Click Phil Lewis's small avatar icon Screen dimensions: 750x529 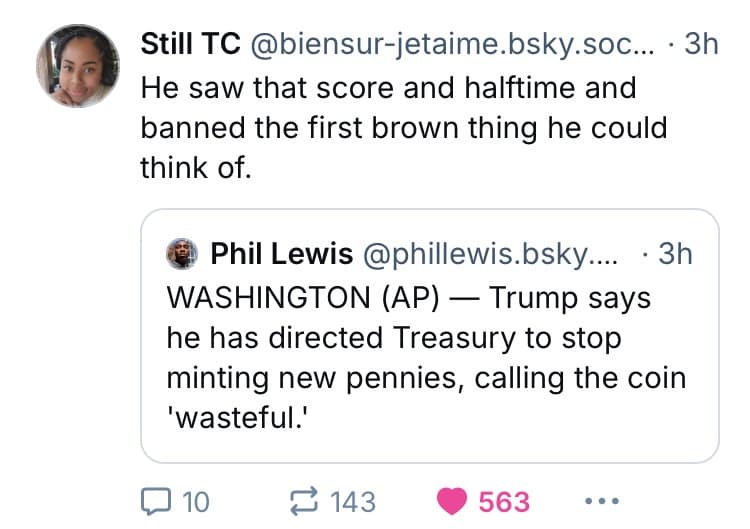182,254
